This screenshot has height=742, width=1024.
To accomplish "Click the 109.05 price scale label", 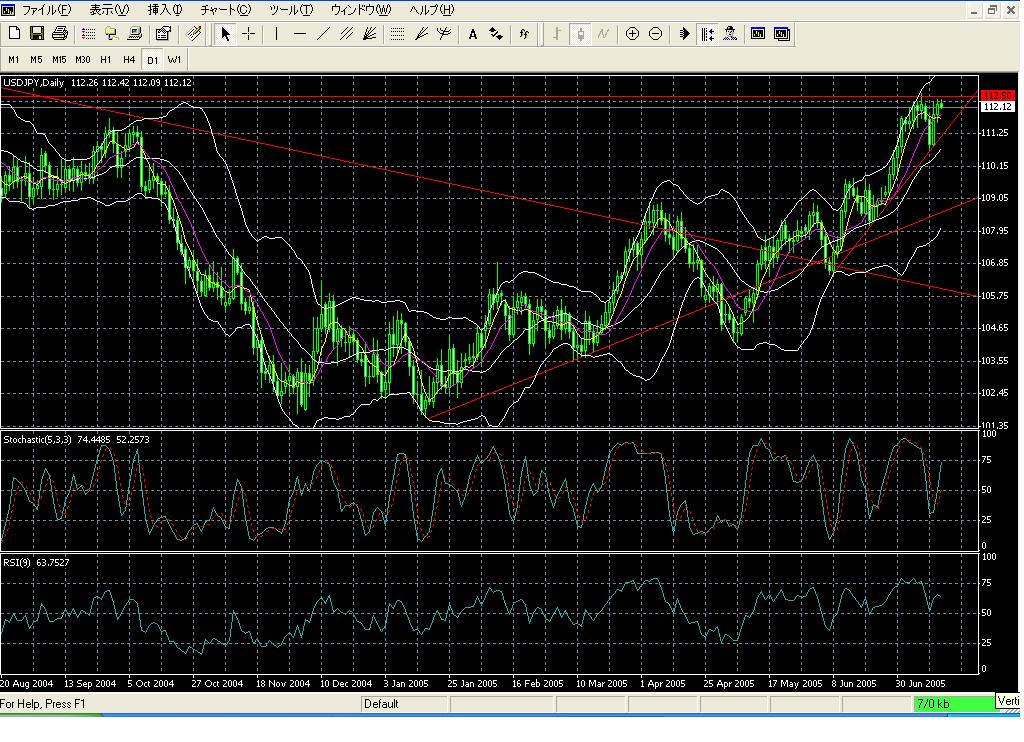I will (995, 198).
